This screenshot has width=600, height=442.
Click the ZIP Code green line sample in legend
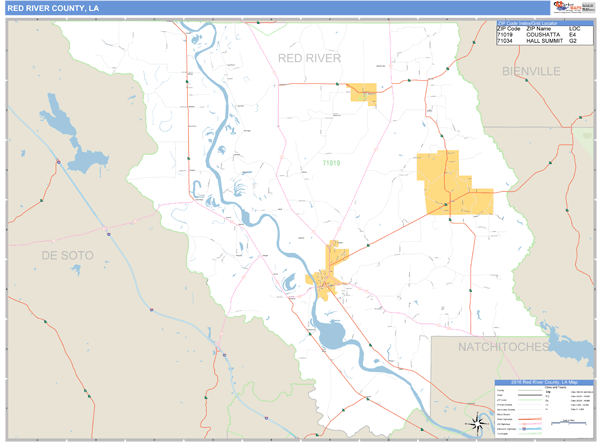[530, 400]
